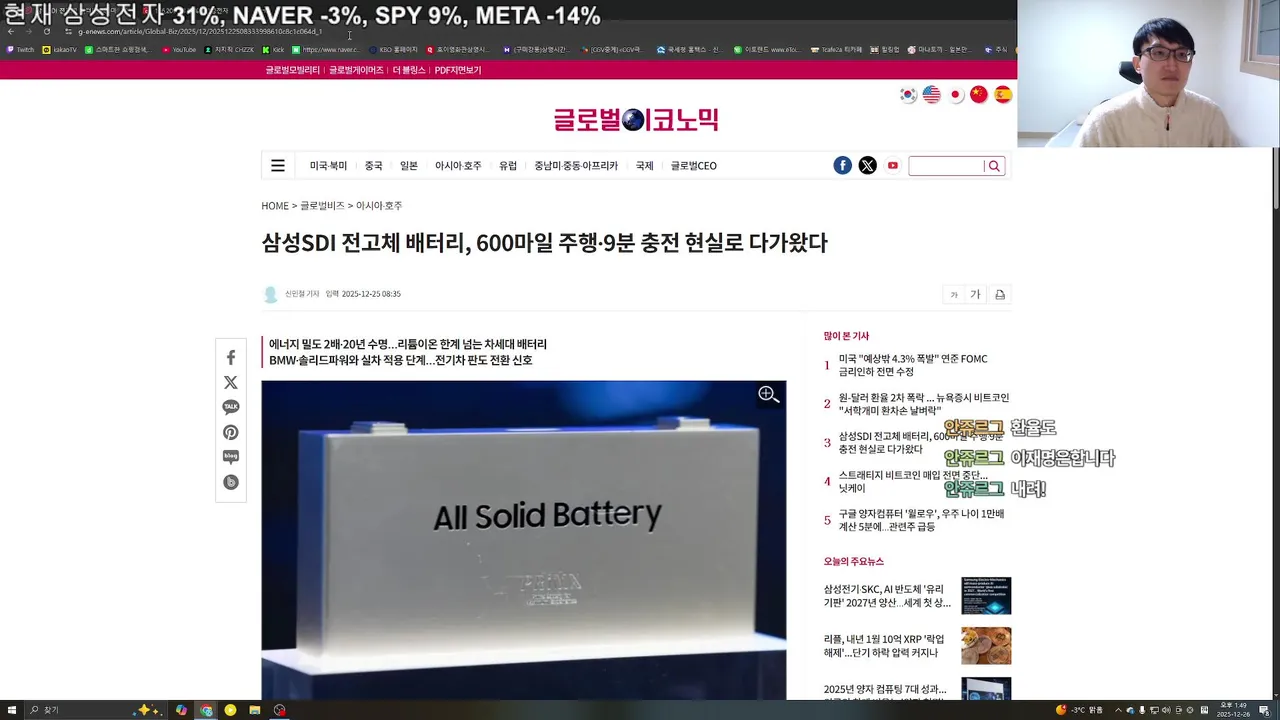Click the All Solid Battery article image
Screen dimensions: 1280x720
[x=523, y=540]
